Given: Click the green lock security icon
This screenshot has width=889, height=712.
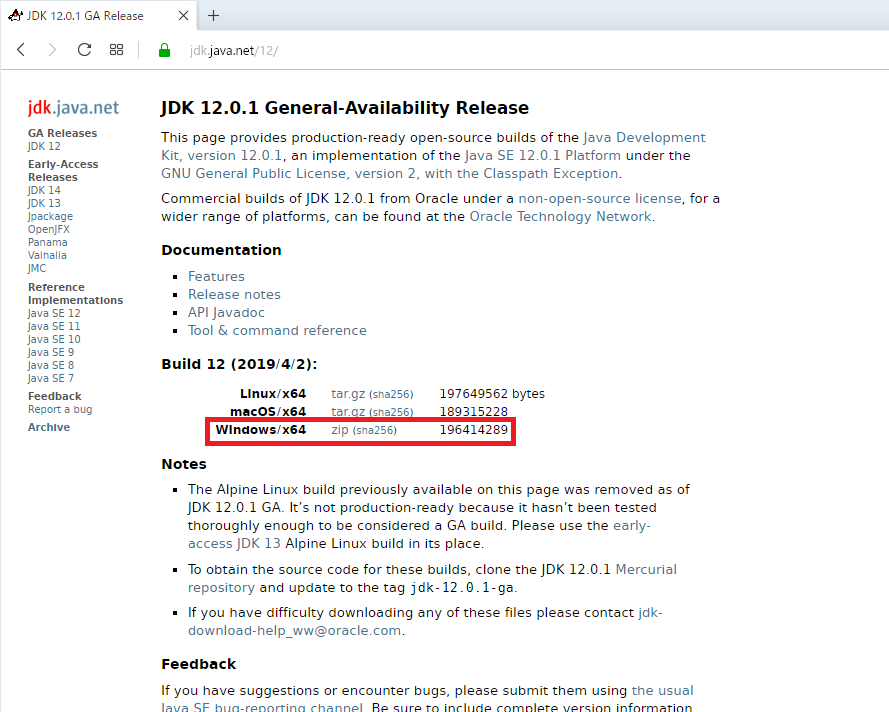Looking at the screenshot, I should pos(164,50).
